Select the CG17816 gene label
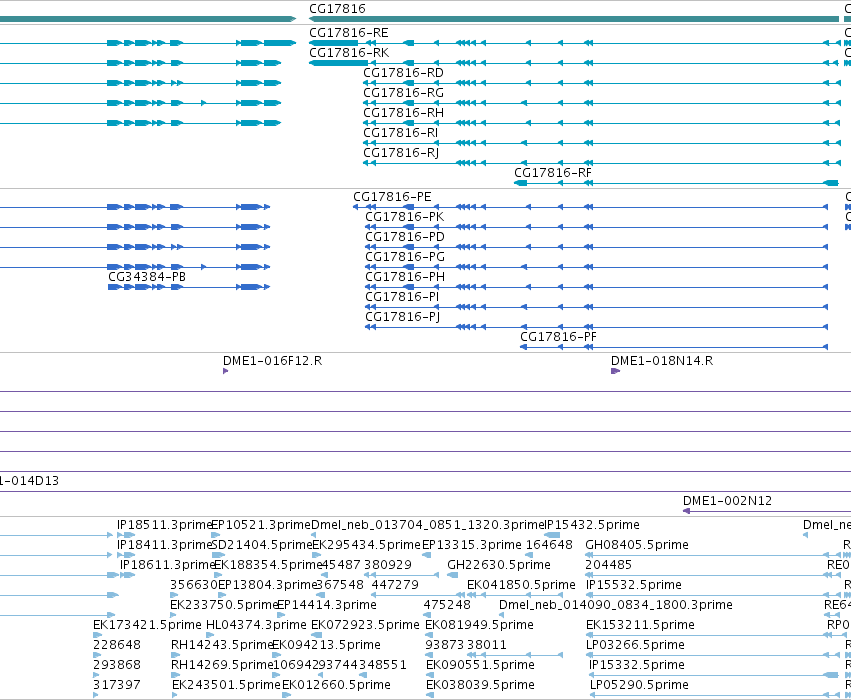This screenshot has height=700, width=851. (x=337, y=9)
